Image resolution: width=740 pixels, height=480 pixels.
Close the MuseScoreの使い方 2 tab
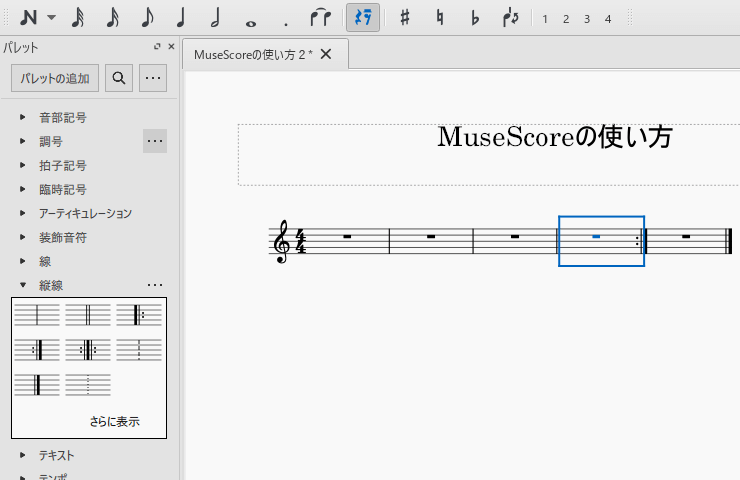click(326, 54)
